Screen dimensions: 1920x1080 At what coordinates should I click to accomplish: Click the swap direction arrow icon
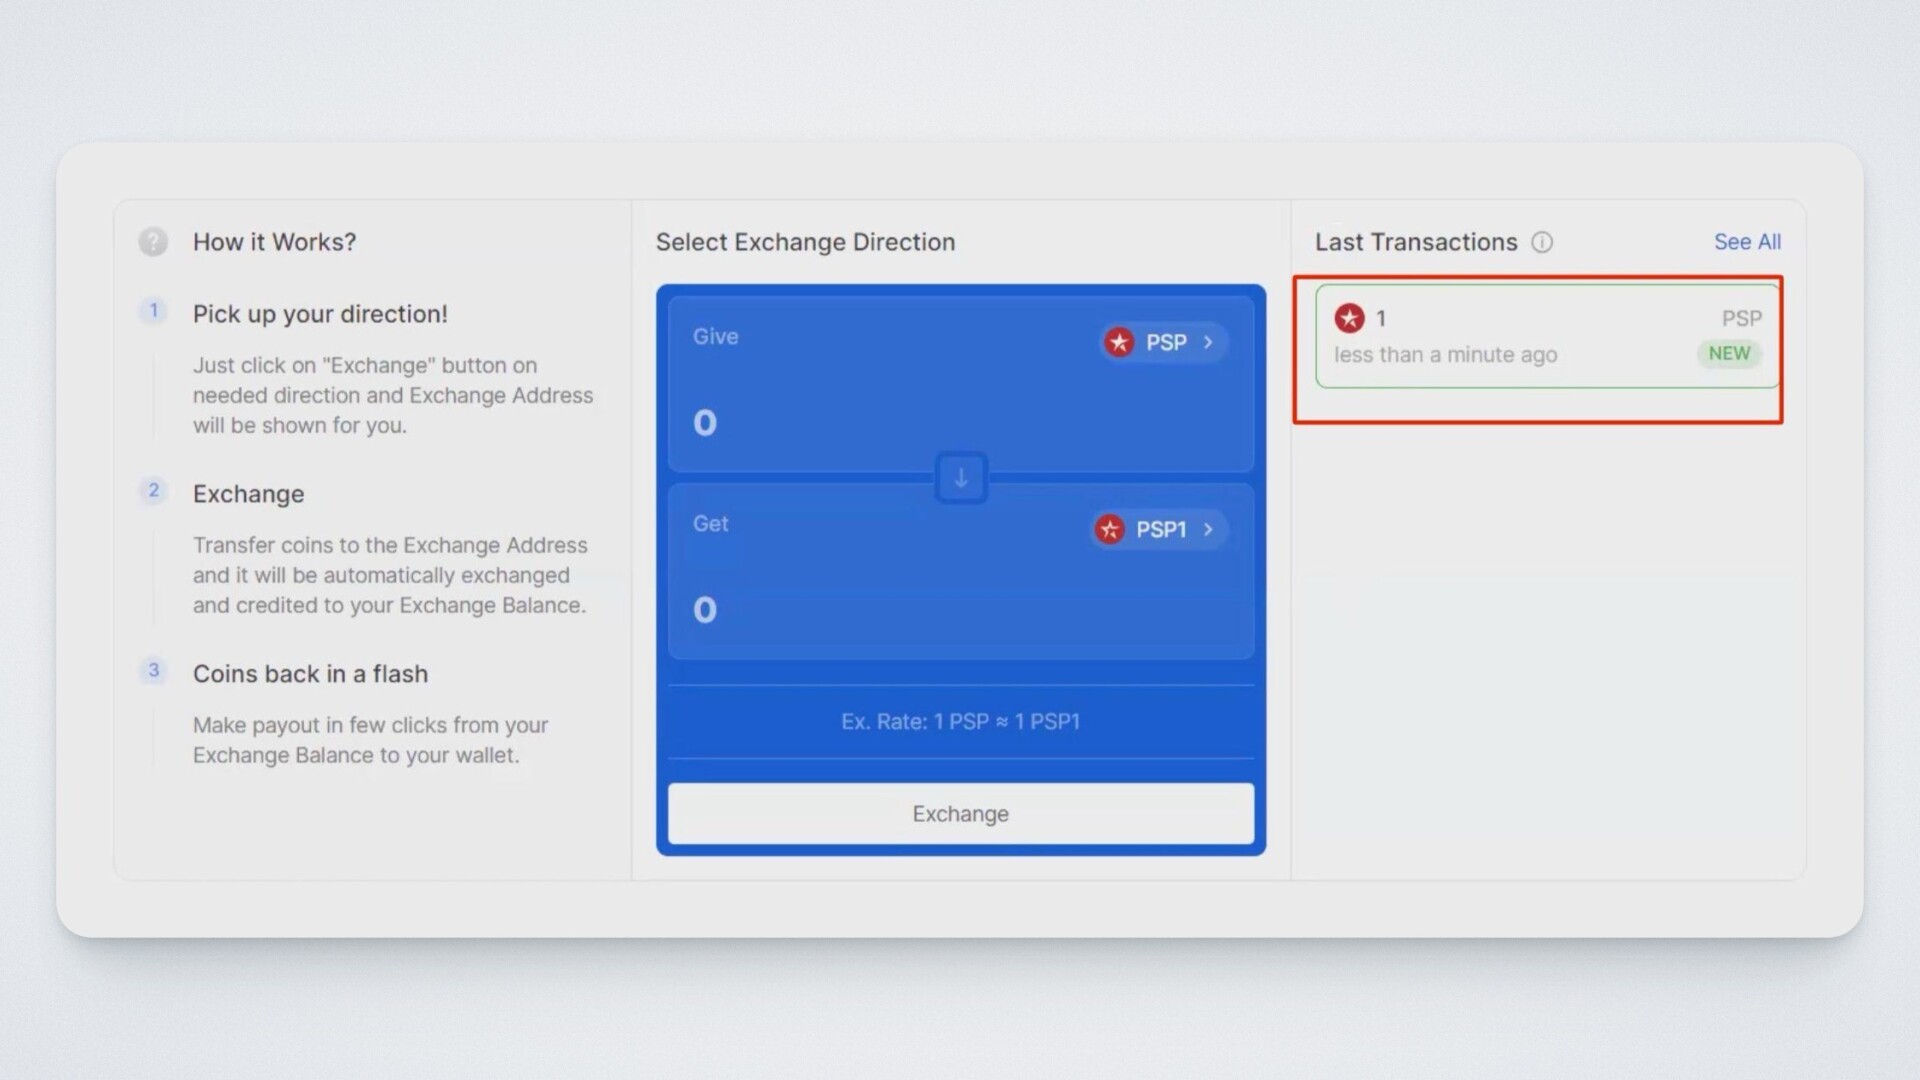(960, 478)
